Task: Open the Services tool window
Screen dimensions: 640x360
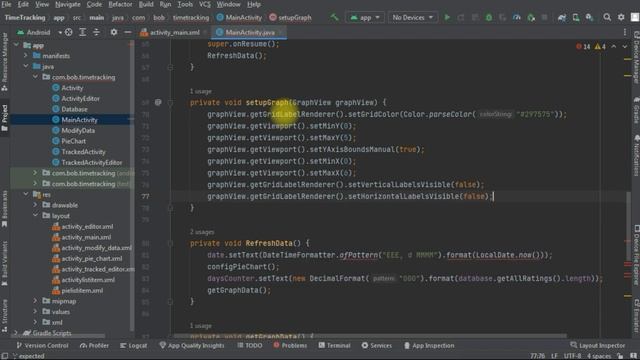Action: [376, 345]
